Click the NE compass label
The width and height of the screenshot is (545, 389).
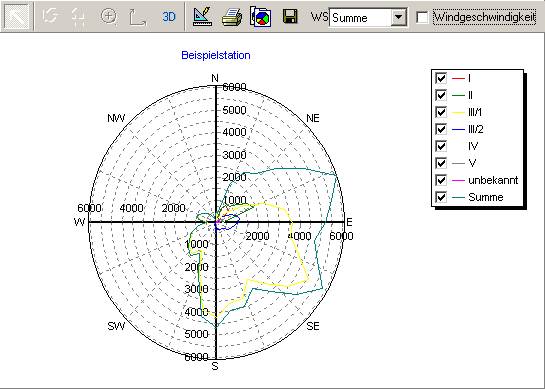(313, 118)
